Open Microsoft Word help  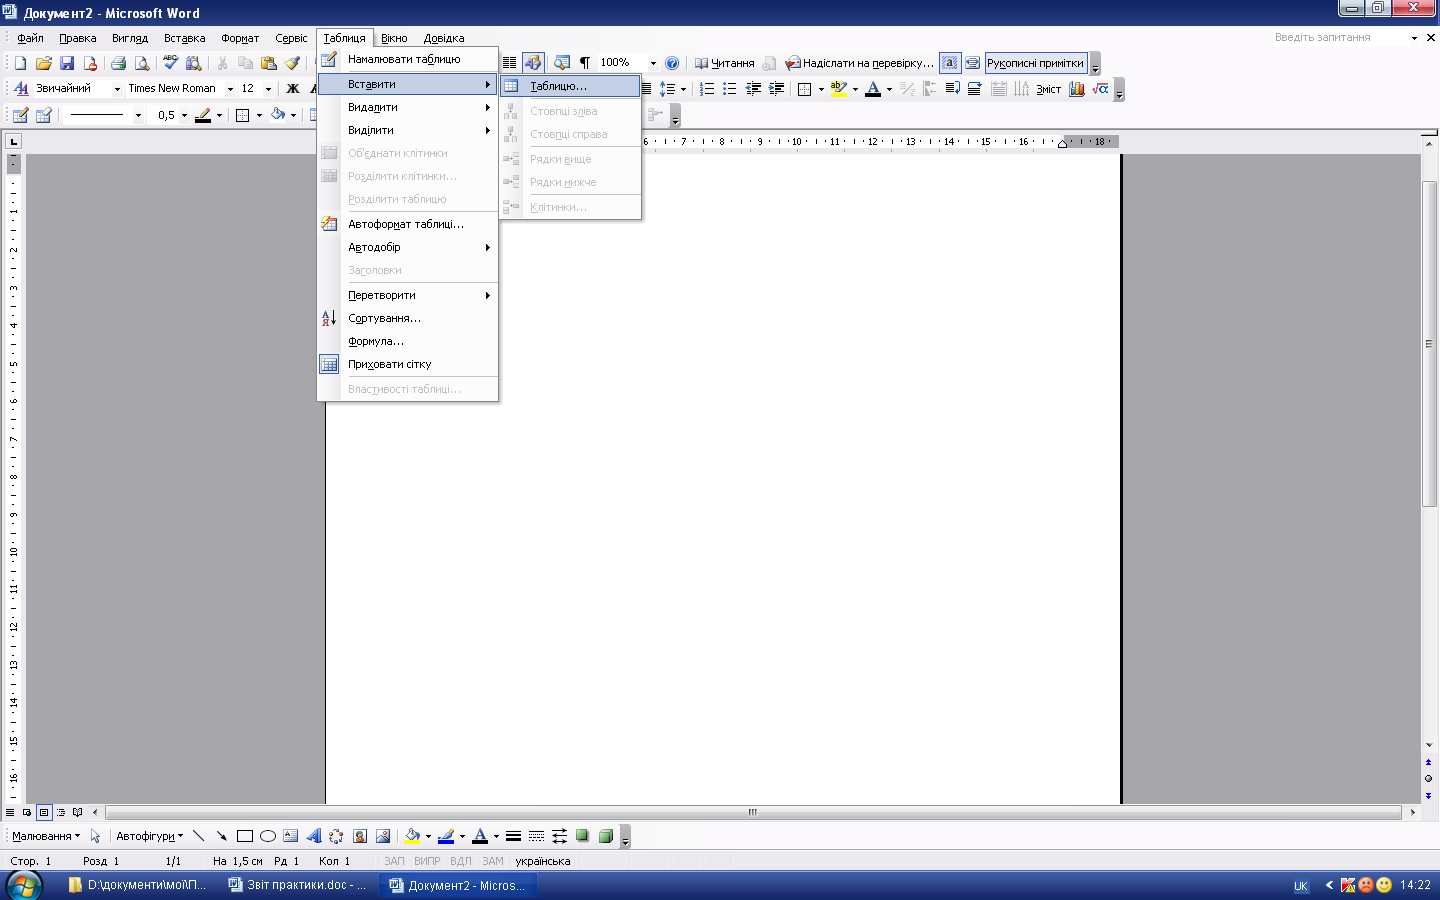(672, 63)
